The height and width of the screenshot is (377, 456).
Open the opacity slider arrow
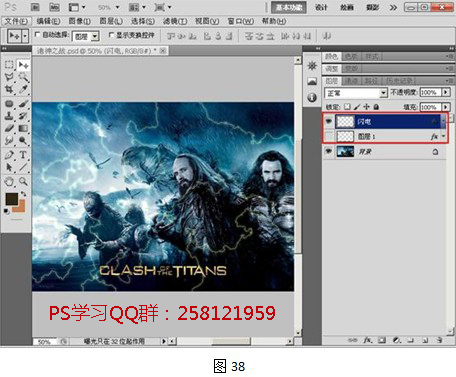[x=446, y=92]
